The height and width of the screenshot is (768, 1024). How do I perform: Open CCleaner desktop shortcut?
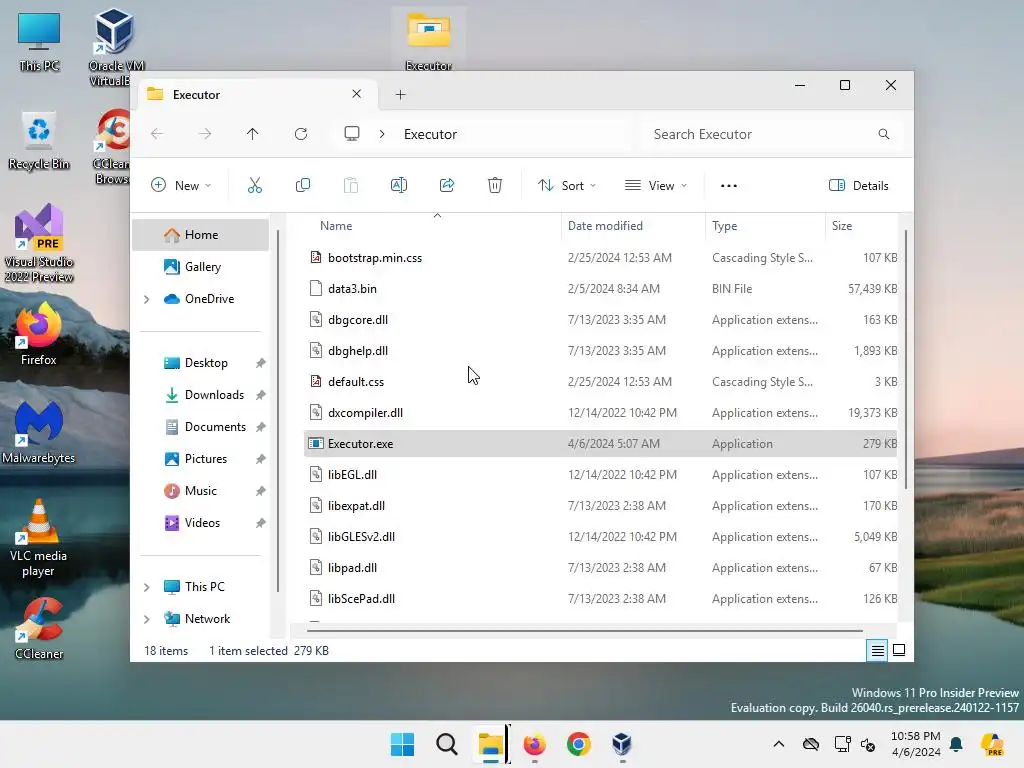pyautogui.click(x=39, y=630)
